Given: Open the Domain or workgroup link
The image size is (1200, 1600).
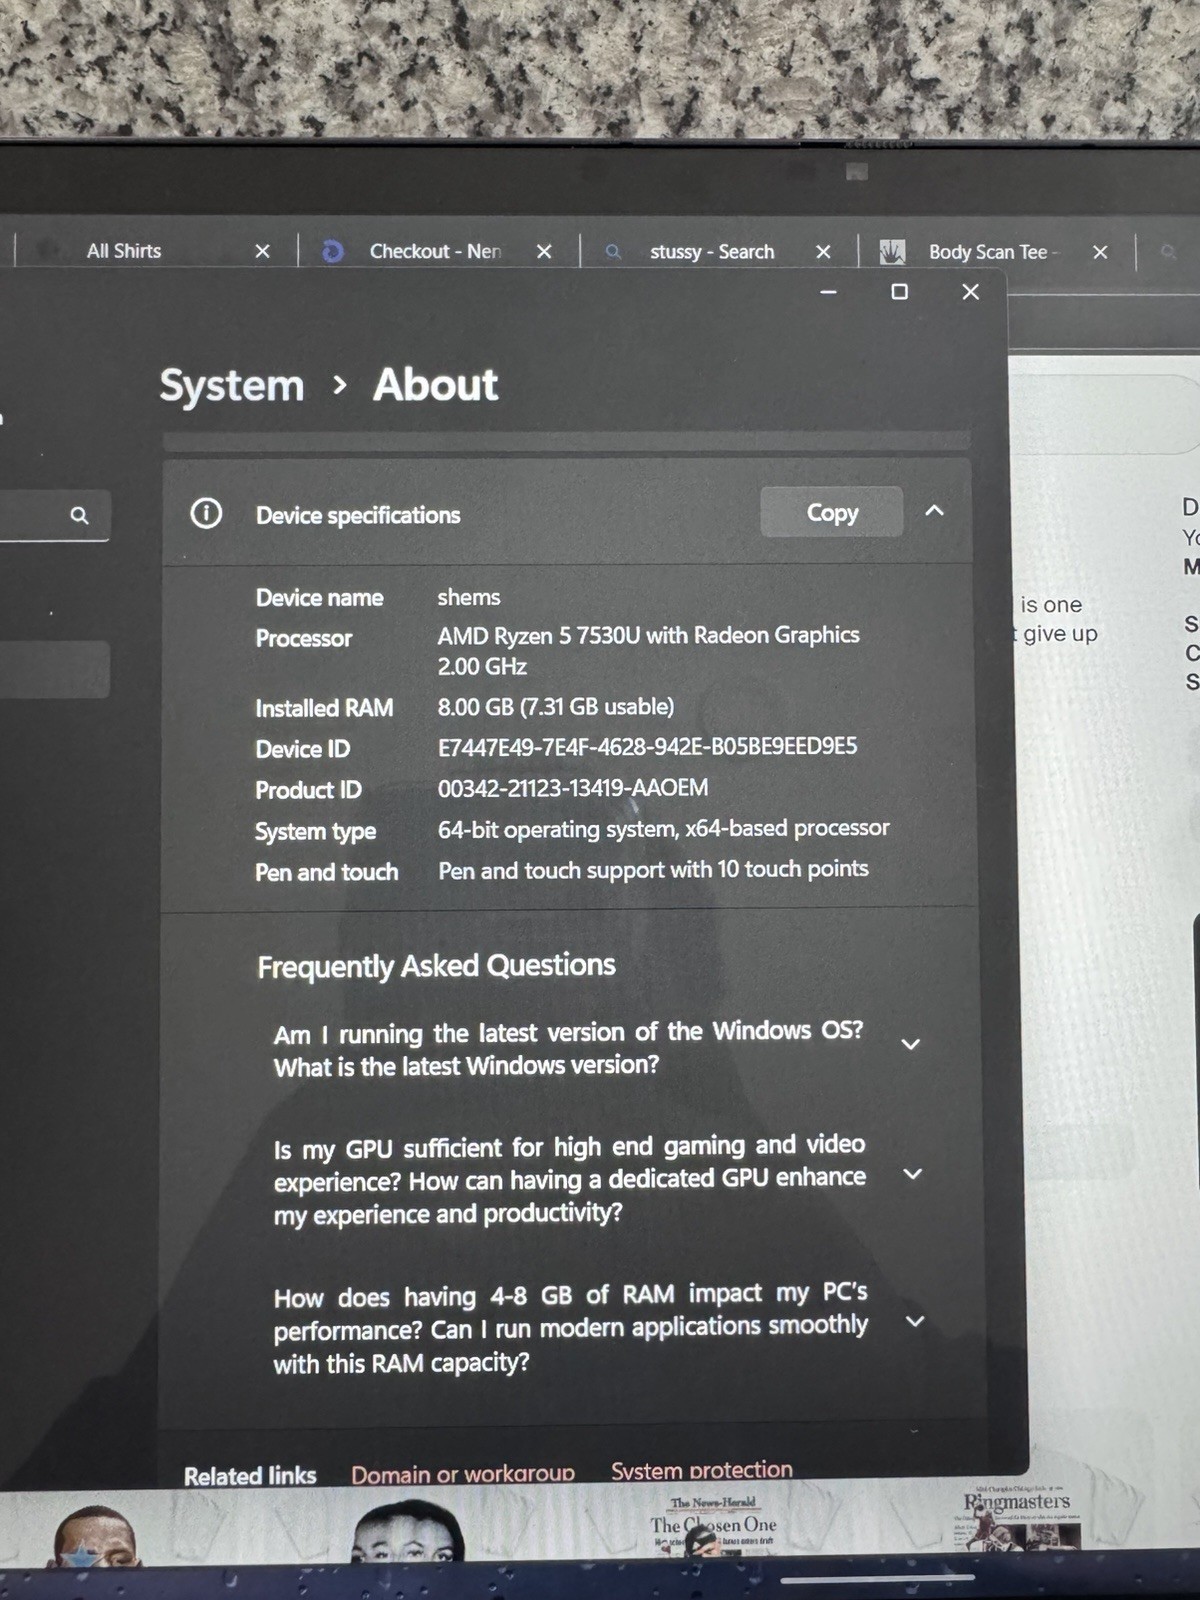Looking at the screenshot, I should click(x=463, y=1474).
